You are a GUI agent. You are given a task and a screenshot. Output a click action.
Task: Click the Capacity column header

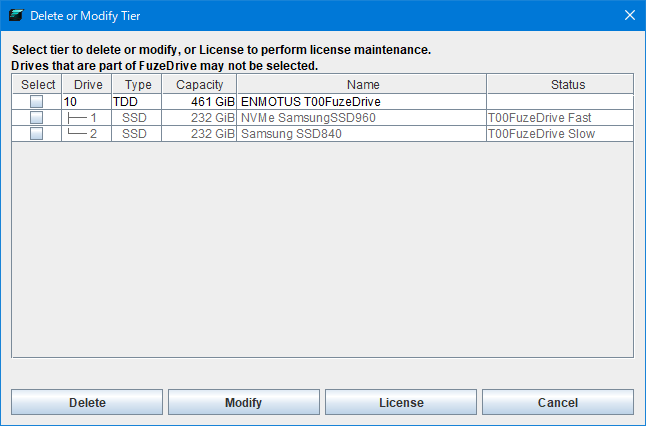click(199, 84)
